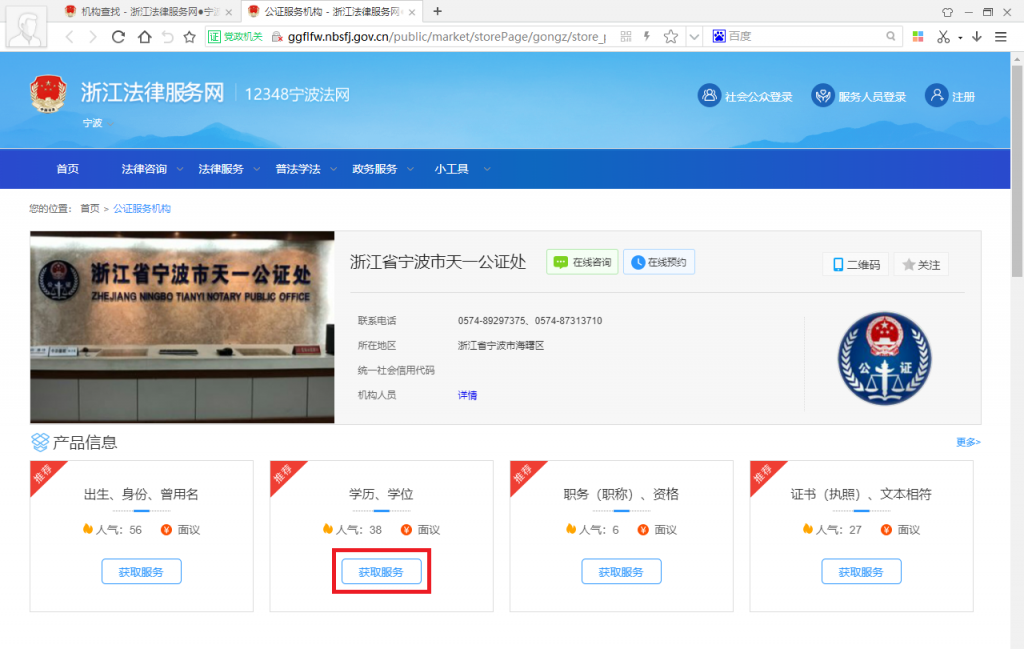Reload the page with refresh icon

click(x=118, y=37)
